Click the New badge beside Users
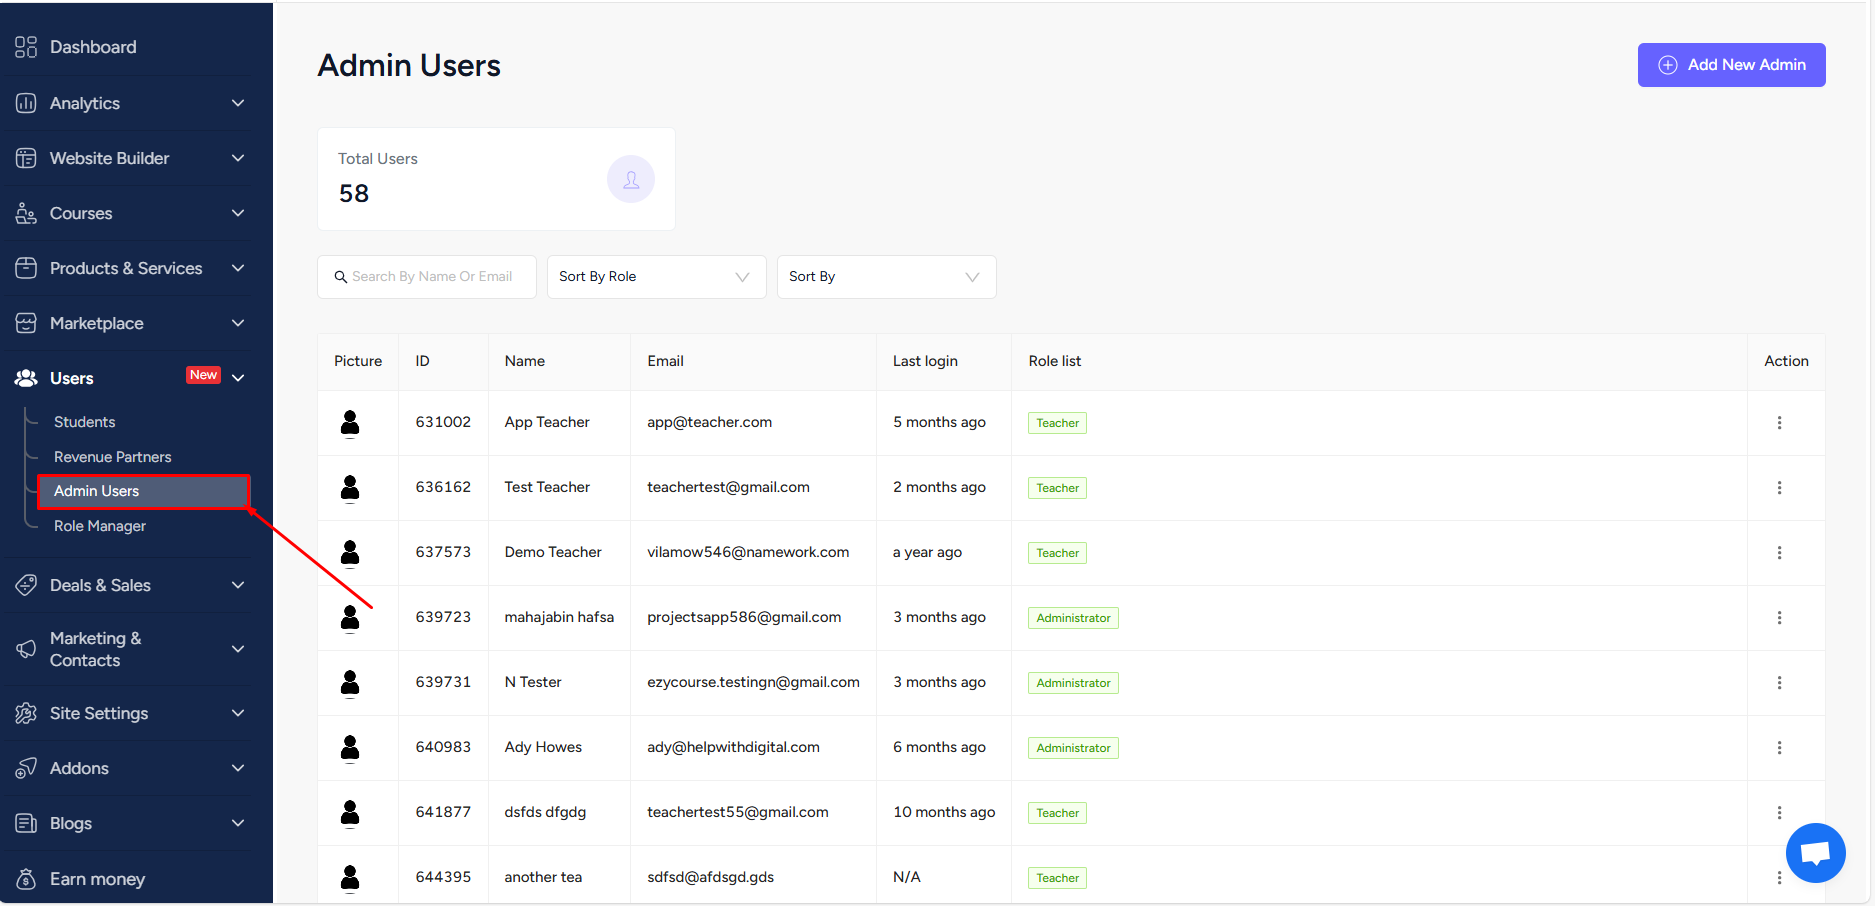 203,375
